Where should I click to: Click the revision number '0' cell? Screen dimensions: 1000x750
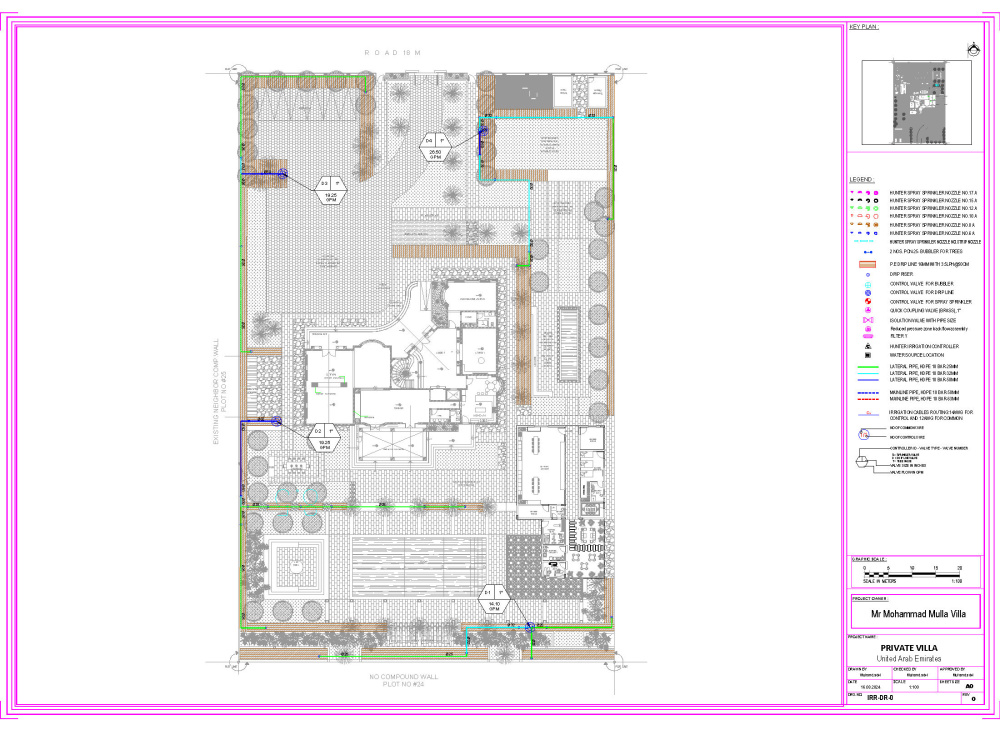[973, 699]
